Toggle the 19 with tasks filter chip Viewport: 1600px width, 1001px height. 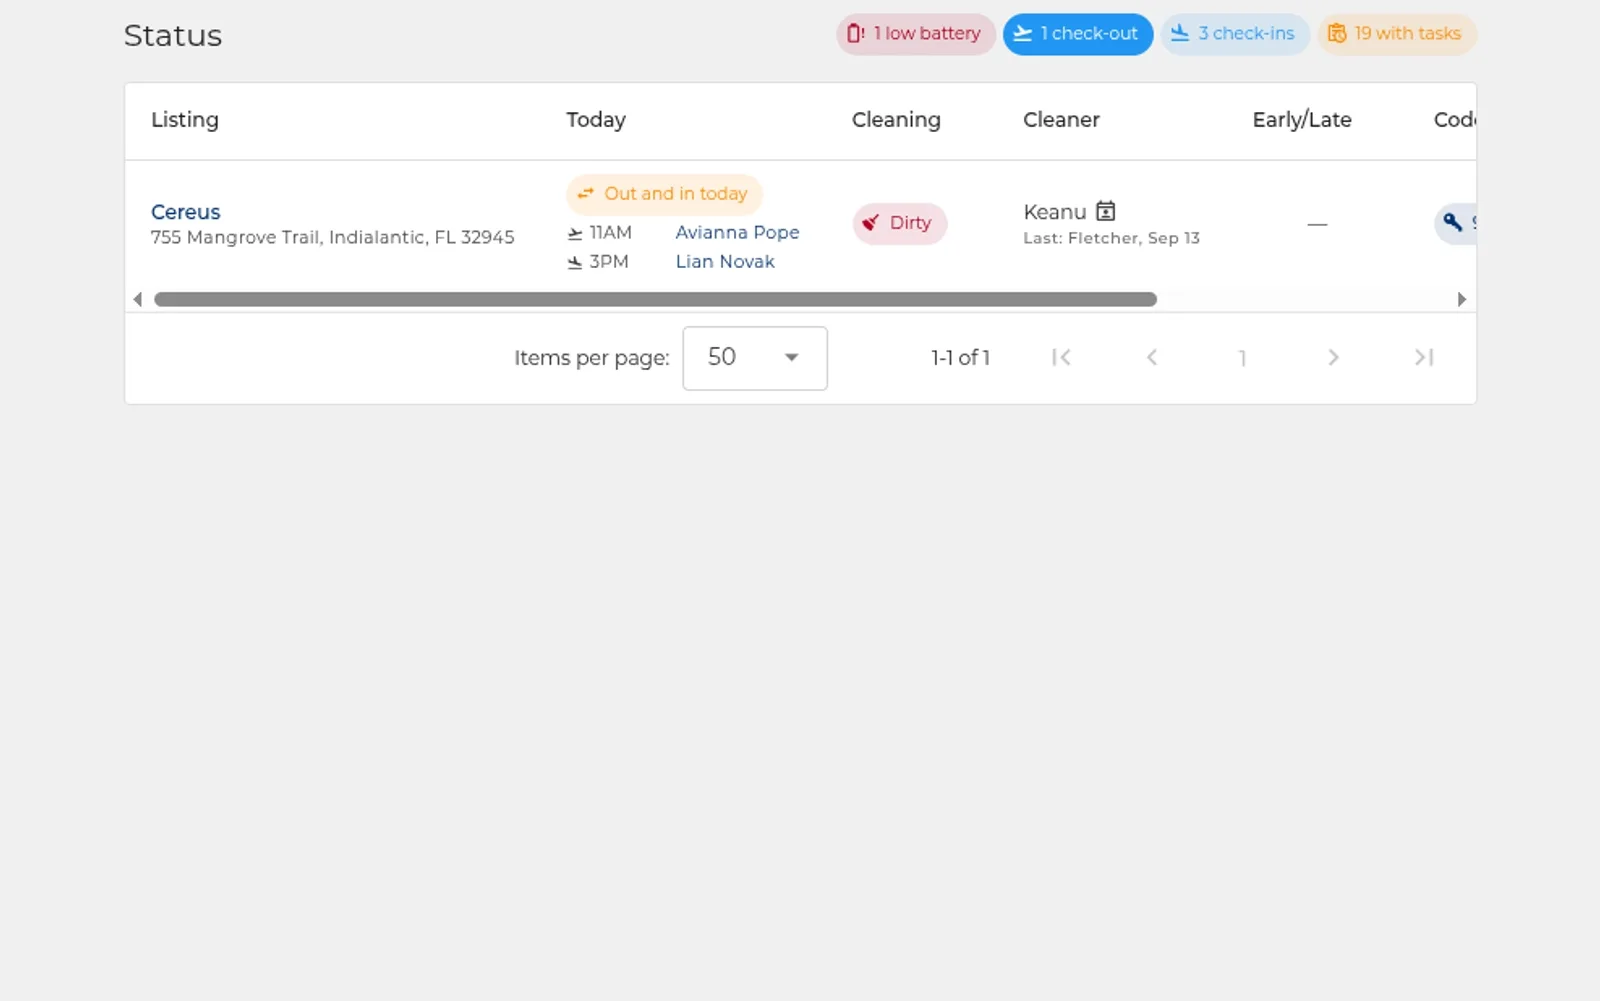(x=1397, y=34)
